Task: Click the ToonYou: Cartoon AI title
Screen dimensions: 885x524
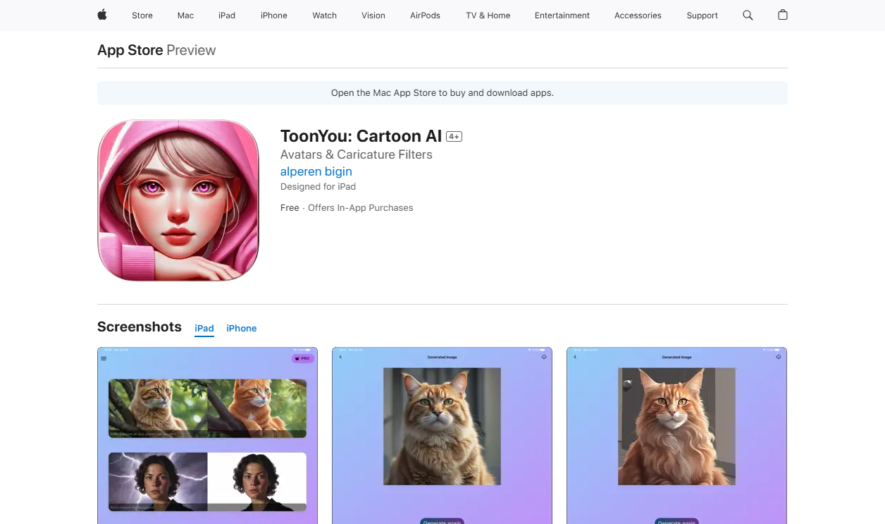Action: click(361, 136)
